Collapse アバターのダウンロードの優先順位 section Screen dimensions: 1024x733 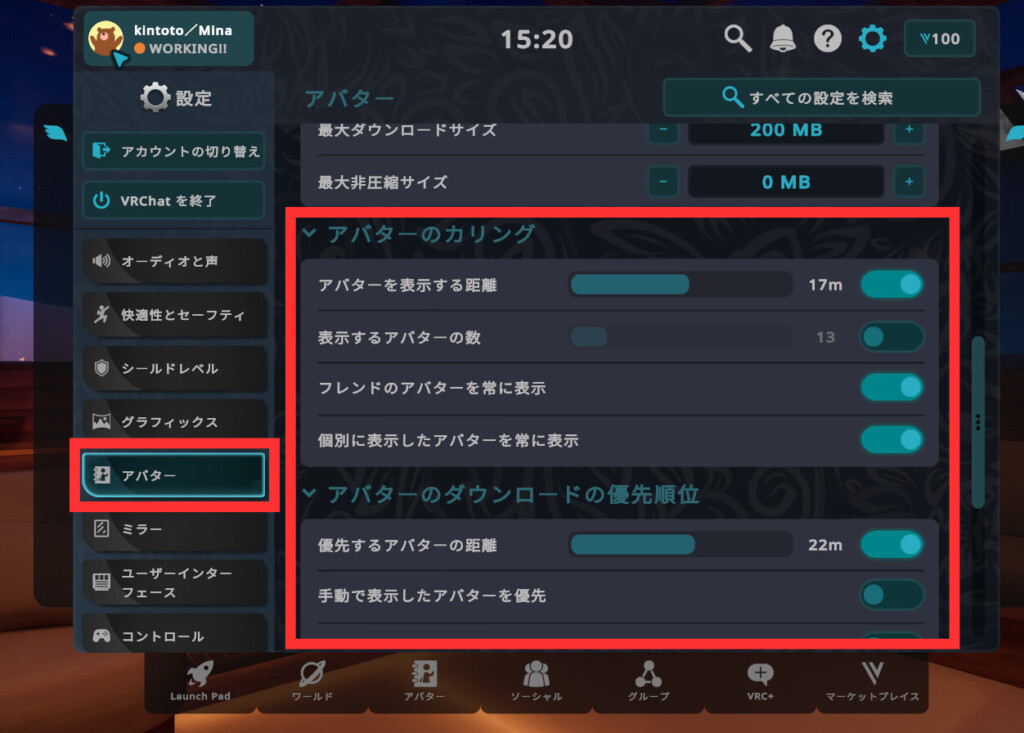310,493
